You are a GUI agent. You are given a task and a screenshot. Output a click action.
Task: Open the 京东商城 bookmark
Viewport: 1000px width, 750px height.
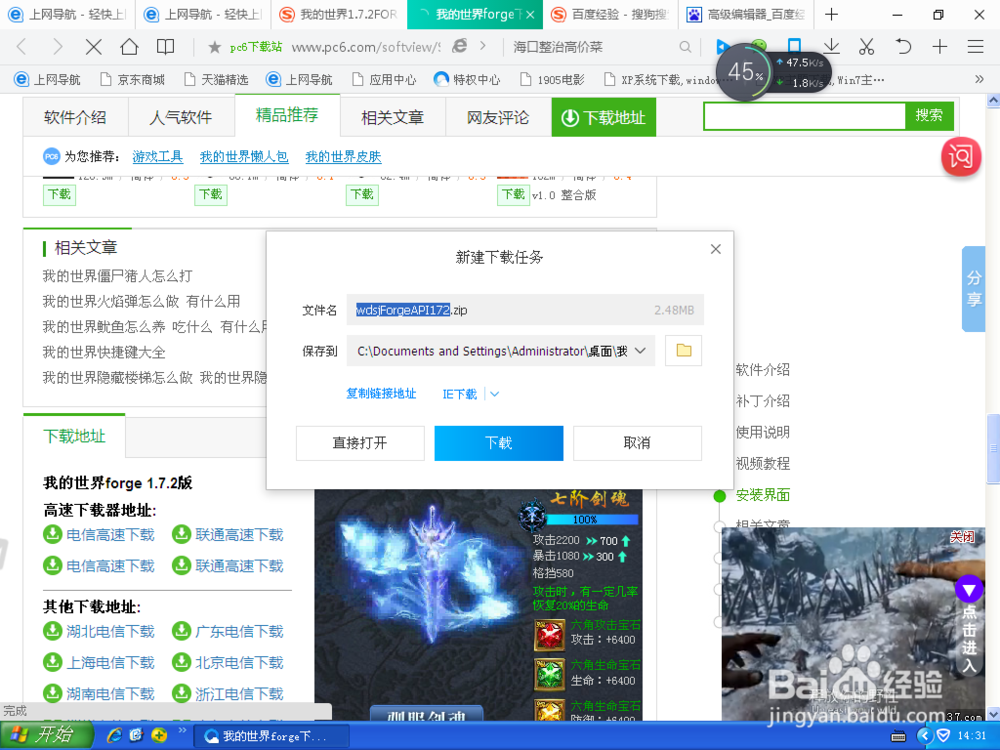coord(132,80)
